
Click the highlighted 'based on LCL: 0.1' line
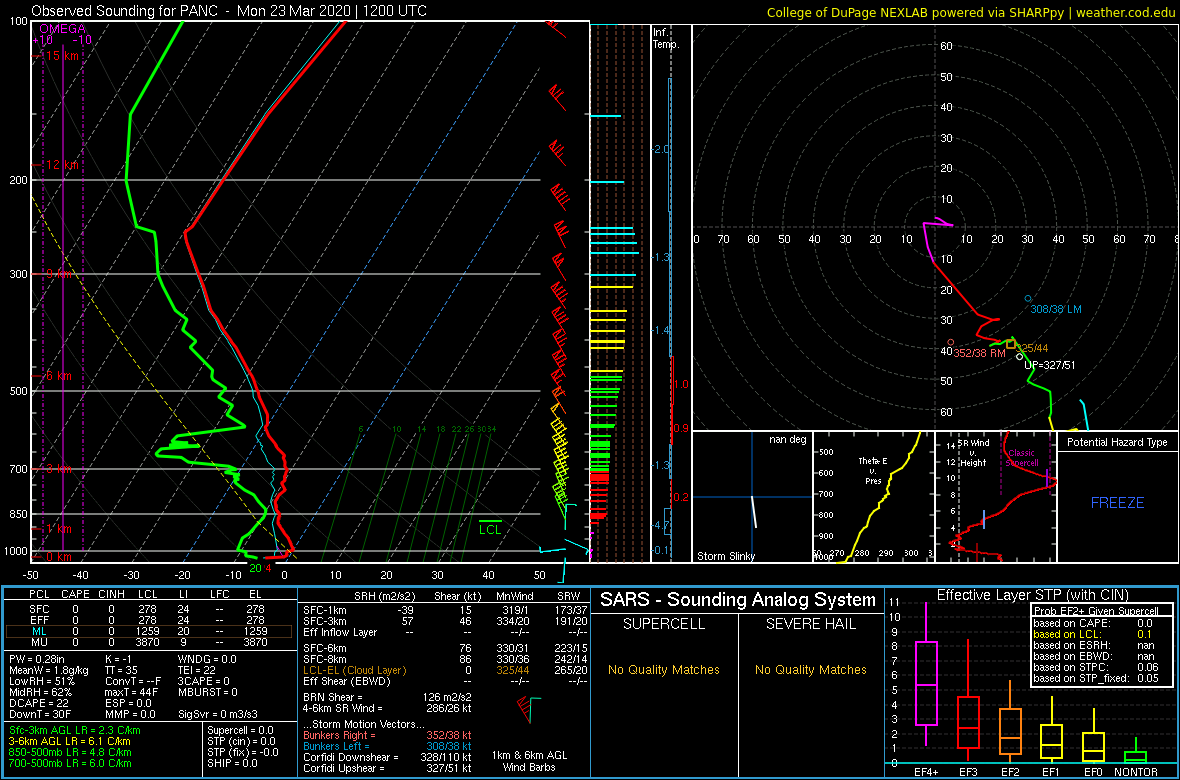1093,635
